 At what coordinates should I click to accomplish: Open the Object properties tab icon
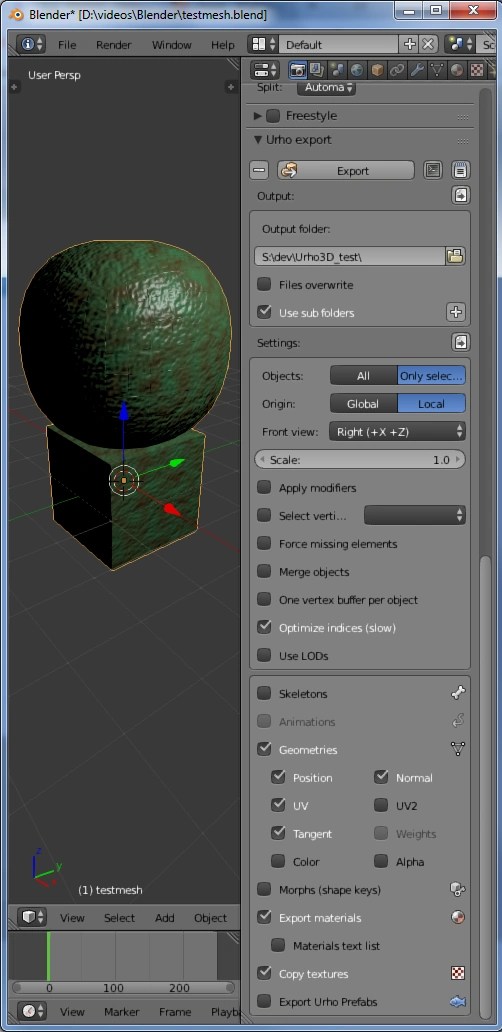tap(376, 70)
